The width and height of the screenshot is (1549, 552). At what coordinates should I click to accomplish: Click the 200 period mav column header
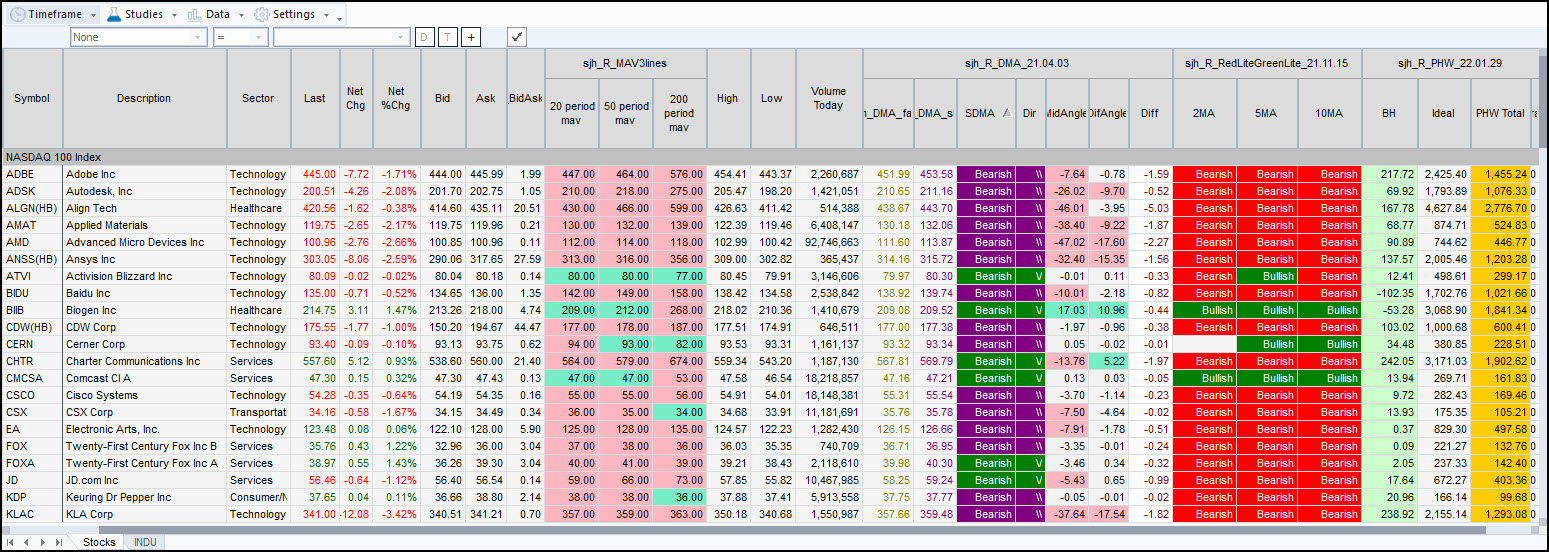click(x=679, y=113)
